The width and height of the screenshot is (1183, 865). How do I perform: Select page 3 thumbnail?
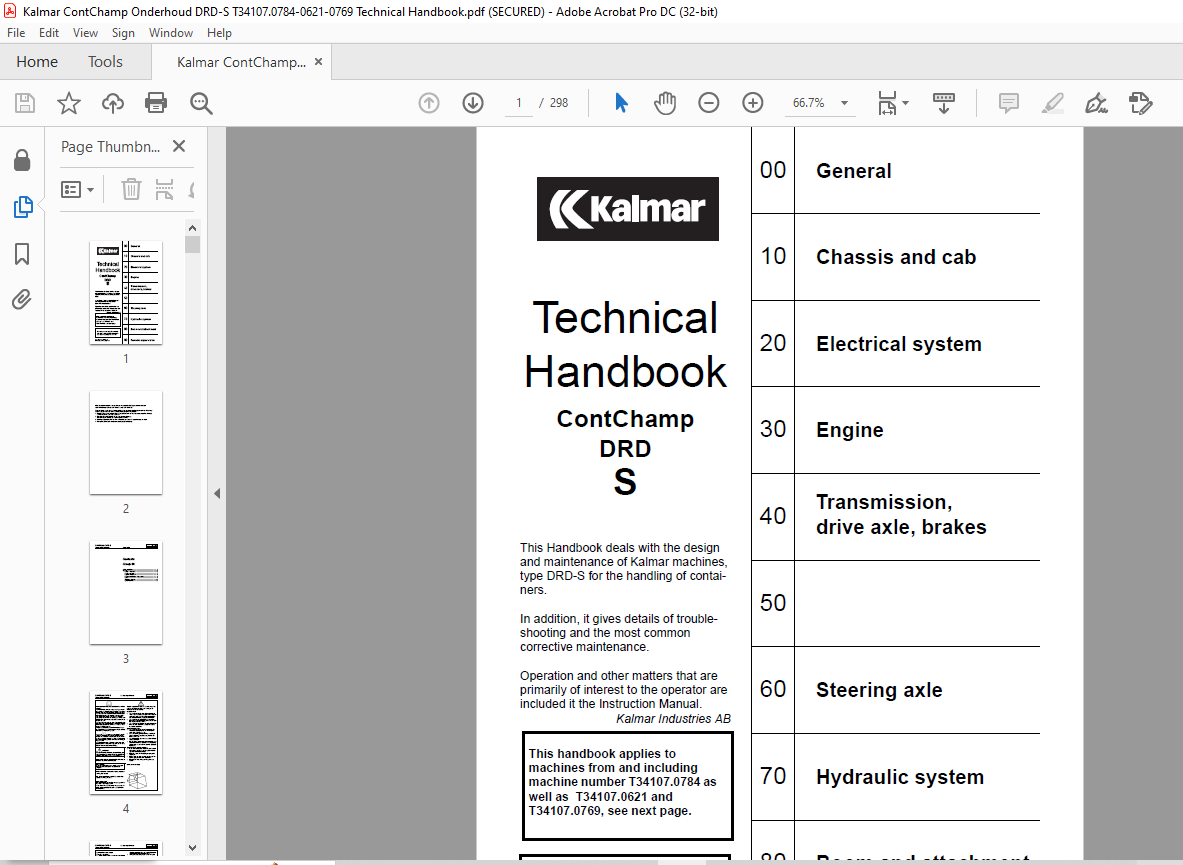125,593
